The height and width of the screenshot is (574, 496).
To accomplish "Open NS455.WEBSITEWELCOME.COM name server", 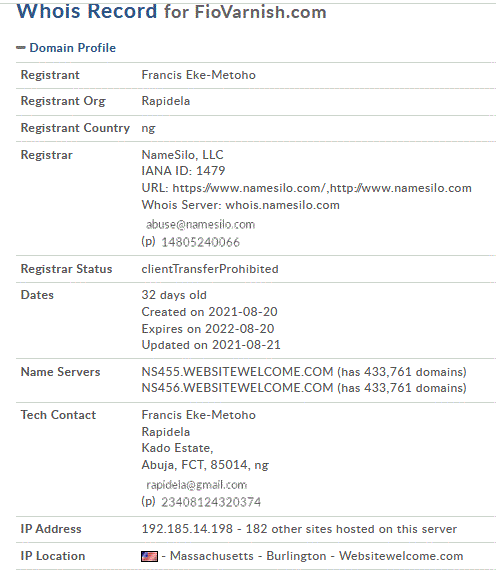I will (237, 372).
